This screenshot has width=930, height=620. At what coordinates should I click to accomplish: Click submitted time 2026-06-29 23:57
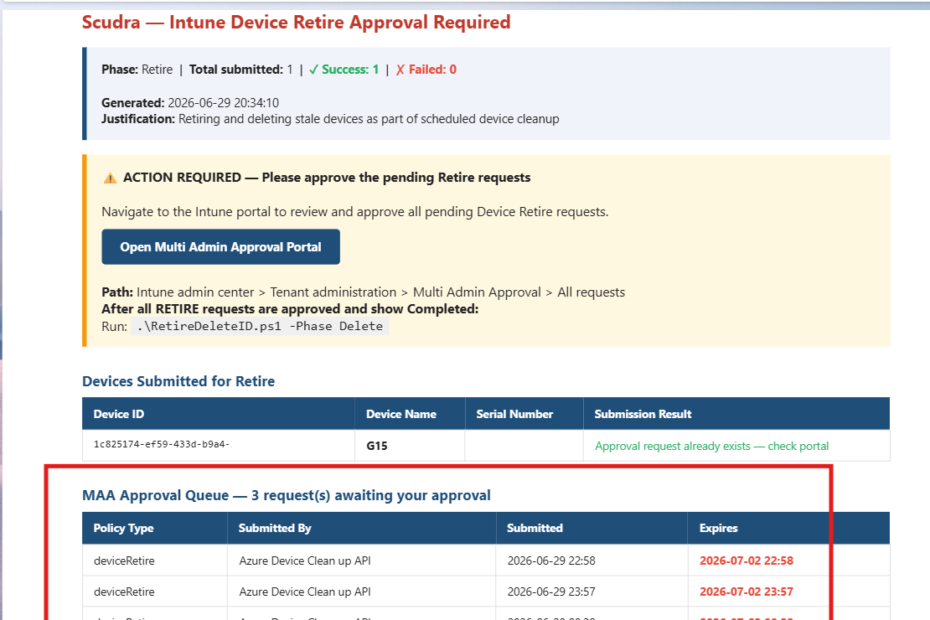(x=551, y=592)
